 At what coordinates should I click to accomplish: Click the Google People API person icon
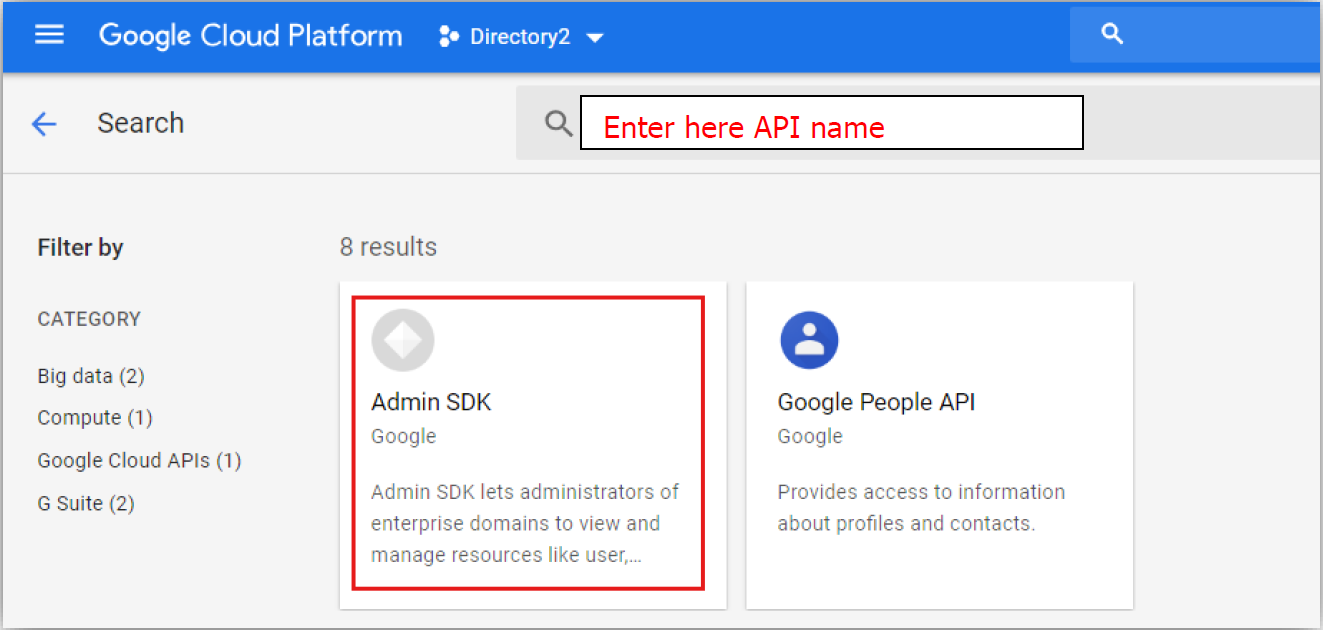coord(809,340)
